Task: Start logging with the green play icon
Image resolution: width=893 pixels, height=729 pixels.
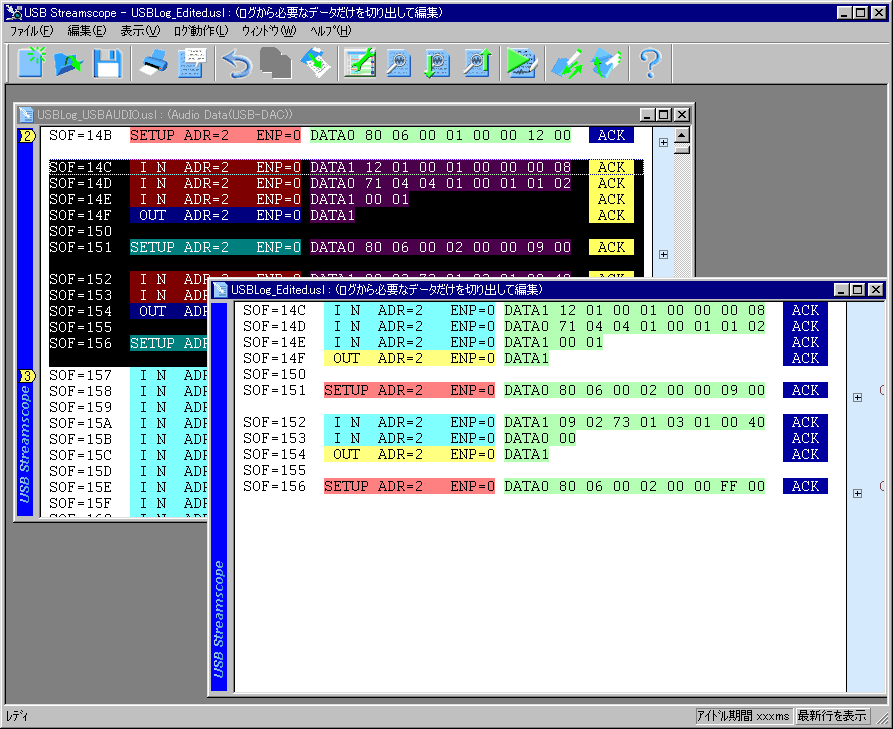Action: tap(522, 63)
